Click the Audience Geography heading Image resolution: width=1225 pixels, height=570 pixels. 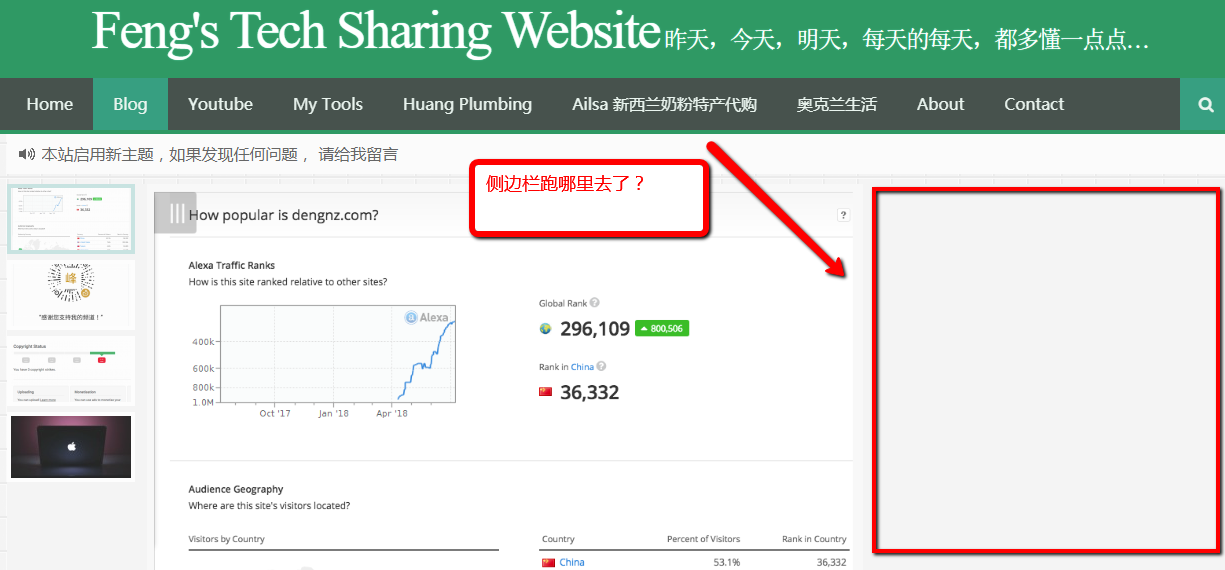[236, 489]
